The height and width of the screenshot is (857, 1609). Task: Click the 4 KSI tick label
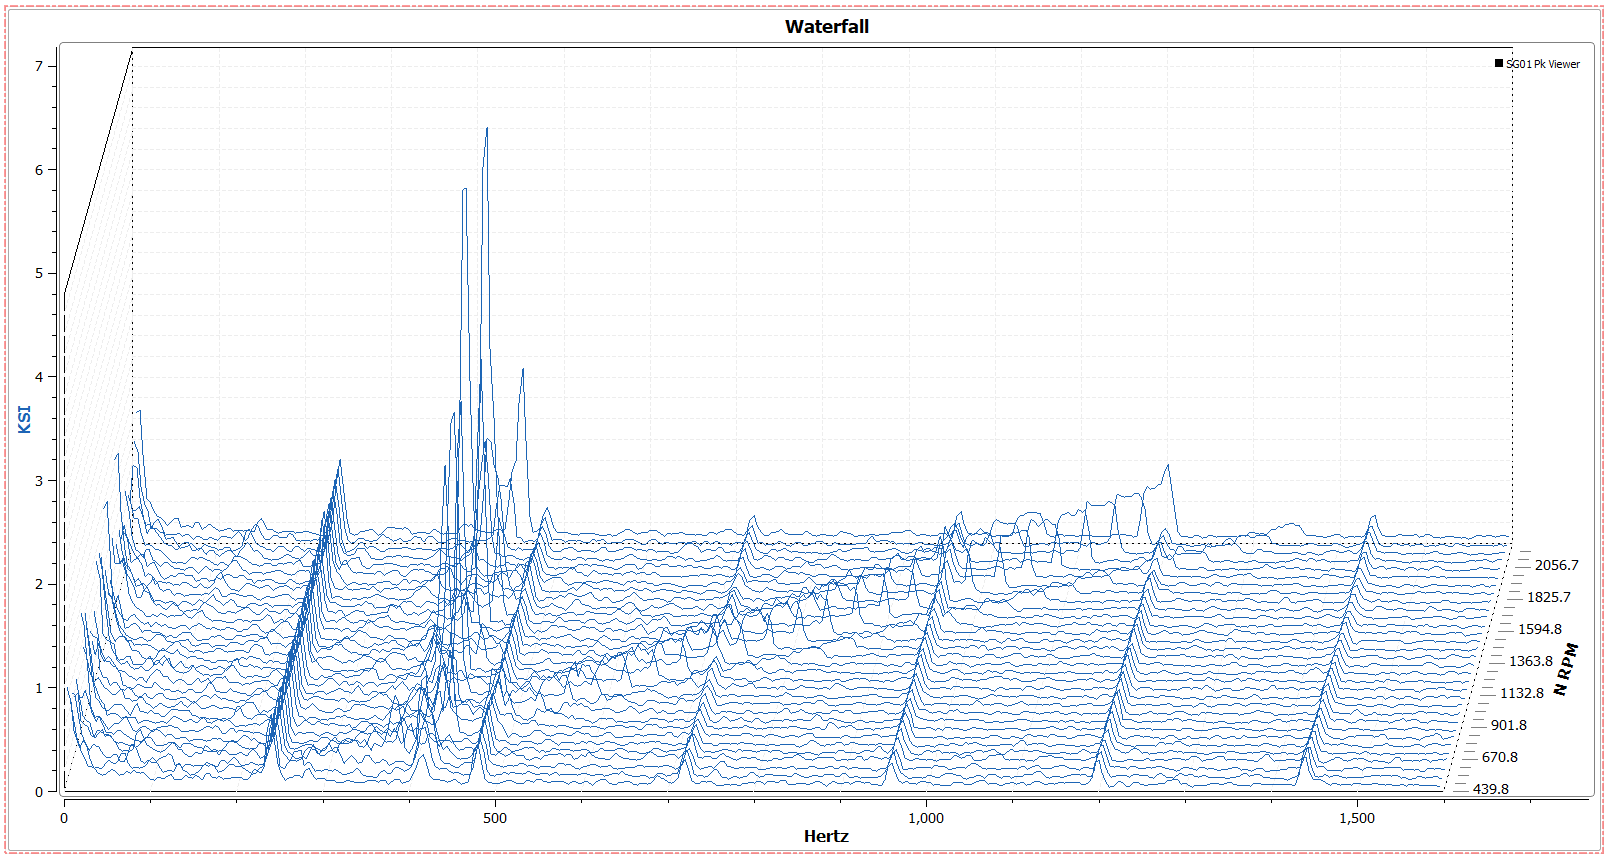39,377
